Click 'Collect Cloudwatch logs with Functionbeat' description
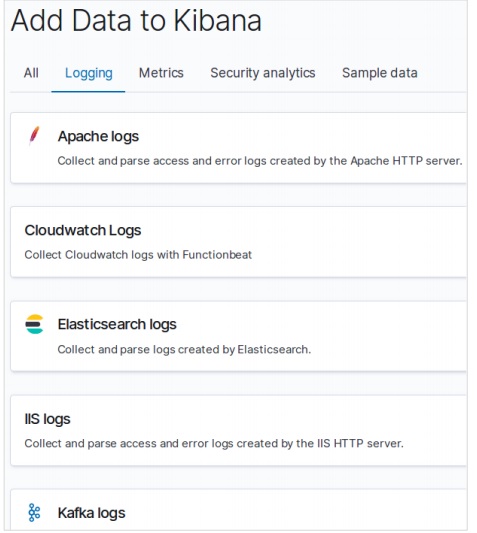This screenshot has width=477, height=533. pyautogui.click(x=138, y=255)
